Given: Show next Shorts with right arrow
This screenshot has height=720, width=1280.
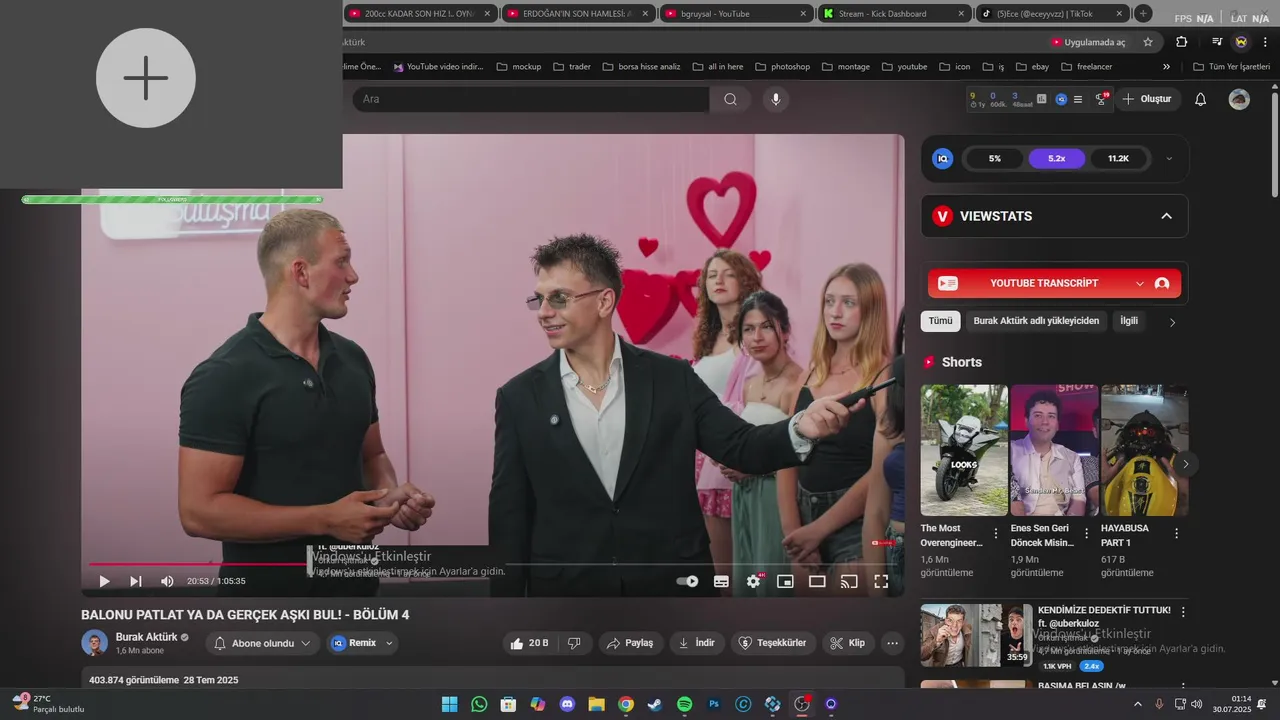Looking at the screenshot, I should tap(1185, 464).
